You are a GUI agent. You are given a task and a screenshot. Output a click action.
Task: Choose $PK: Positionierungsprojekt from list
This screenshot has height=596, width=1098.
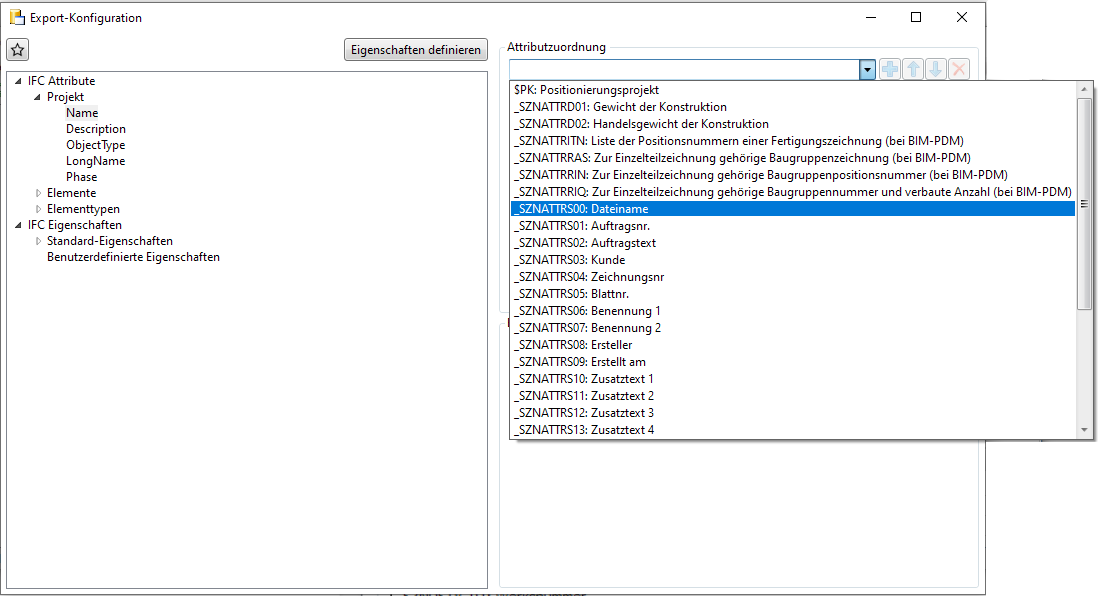pos(793,90)
